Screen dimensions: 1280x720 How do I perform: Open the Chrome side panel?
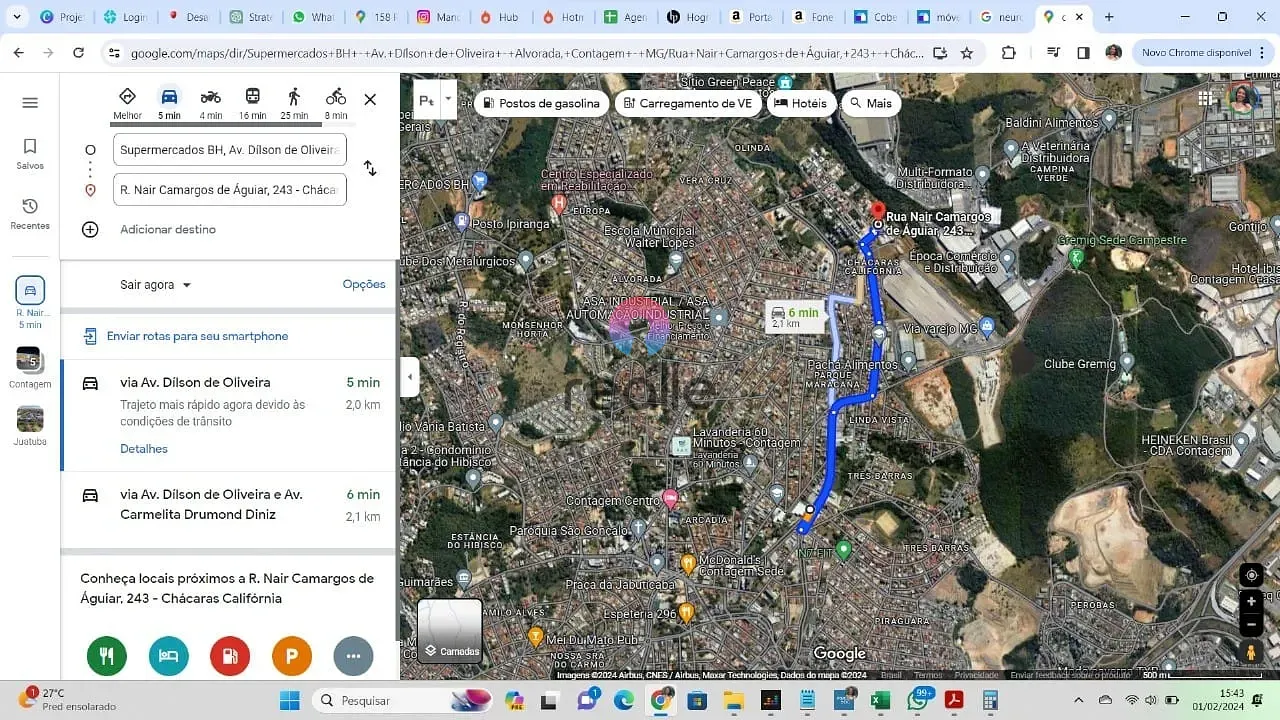(x=1083, y=53)
